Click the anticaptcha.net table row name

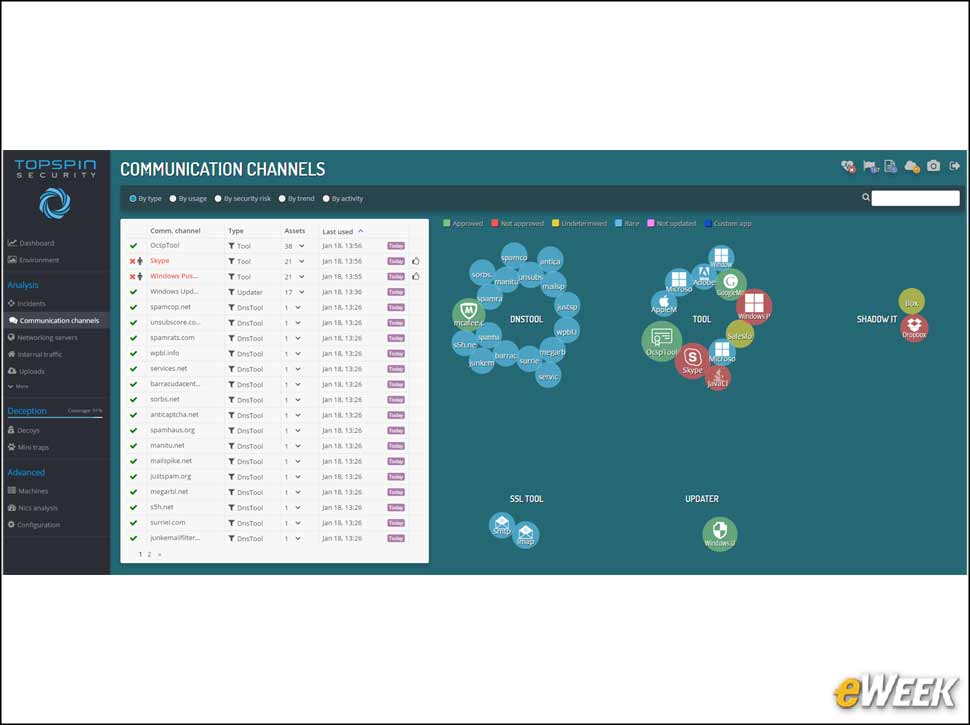(x=174, y=415)
